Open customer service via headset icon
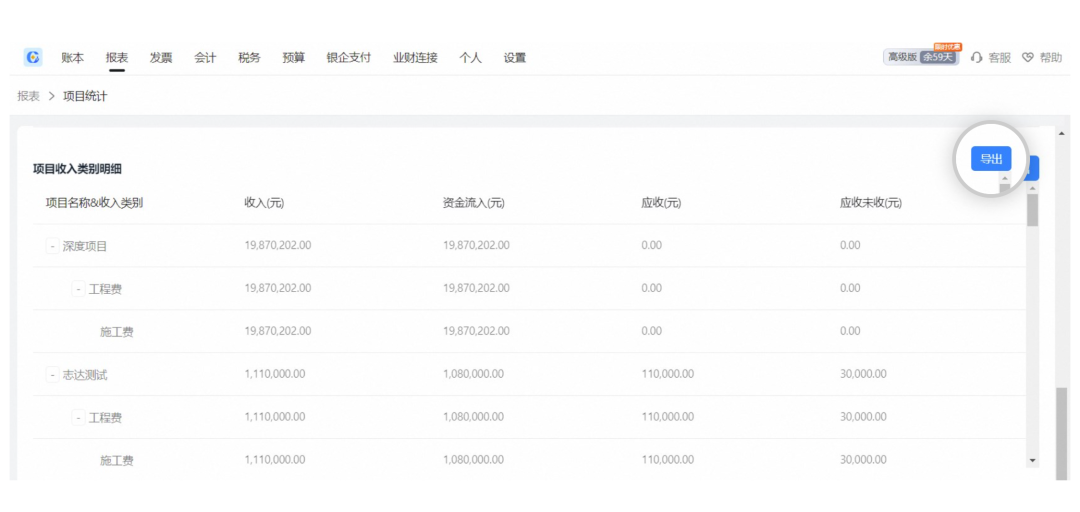 coord(977,58)
